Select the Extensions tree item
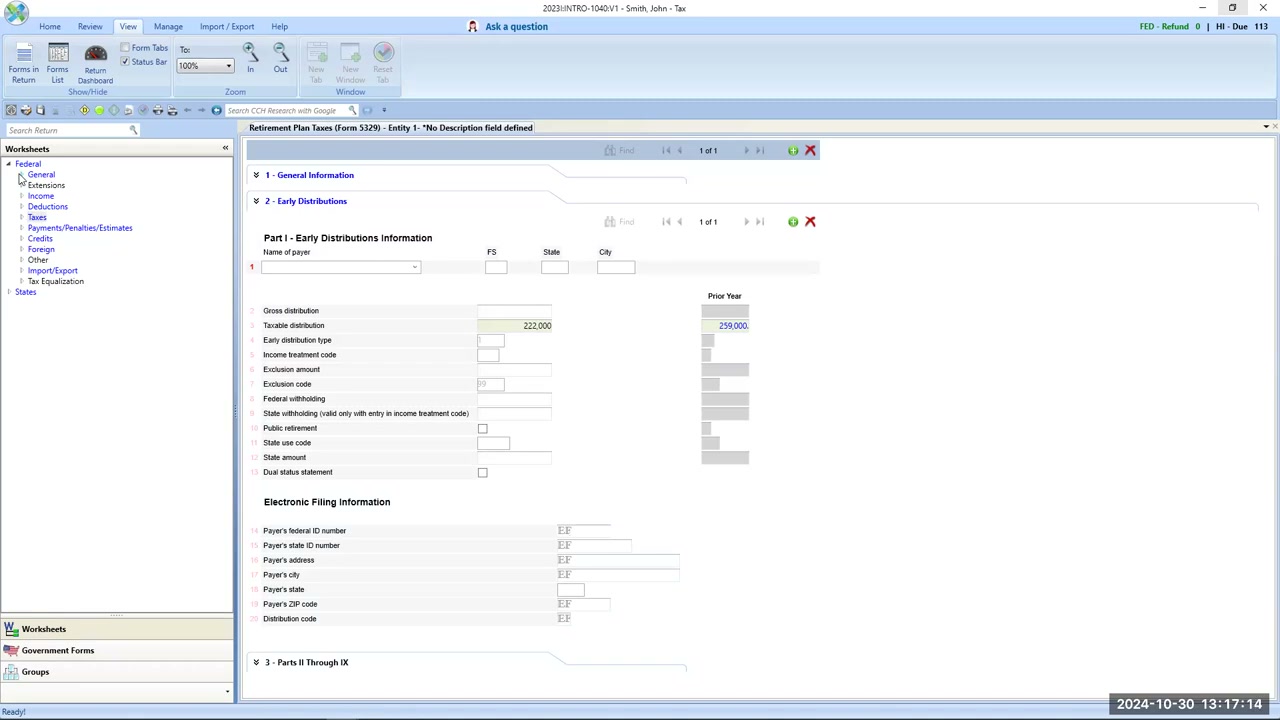Screen dimensions: 1280x720 pos(46,185)
